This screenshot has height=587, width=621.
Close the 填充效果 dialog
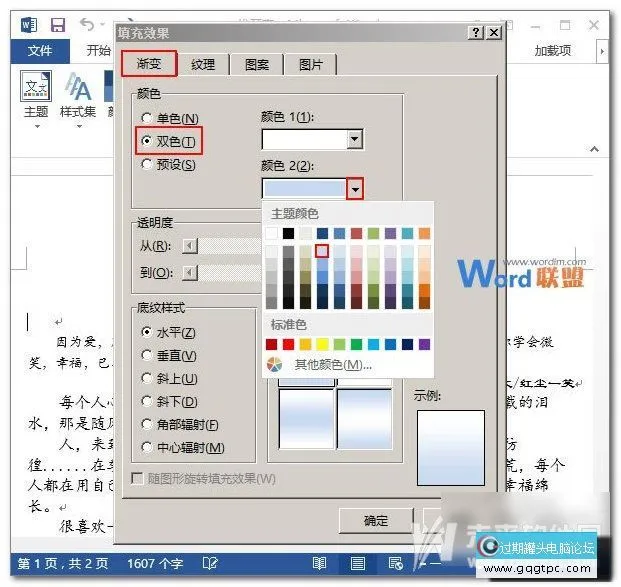[x=493, y=32]
